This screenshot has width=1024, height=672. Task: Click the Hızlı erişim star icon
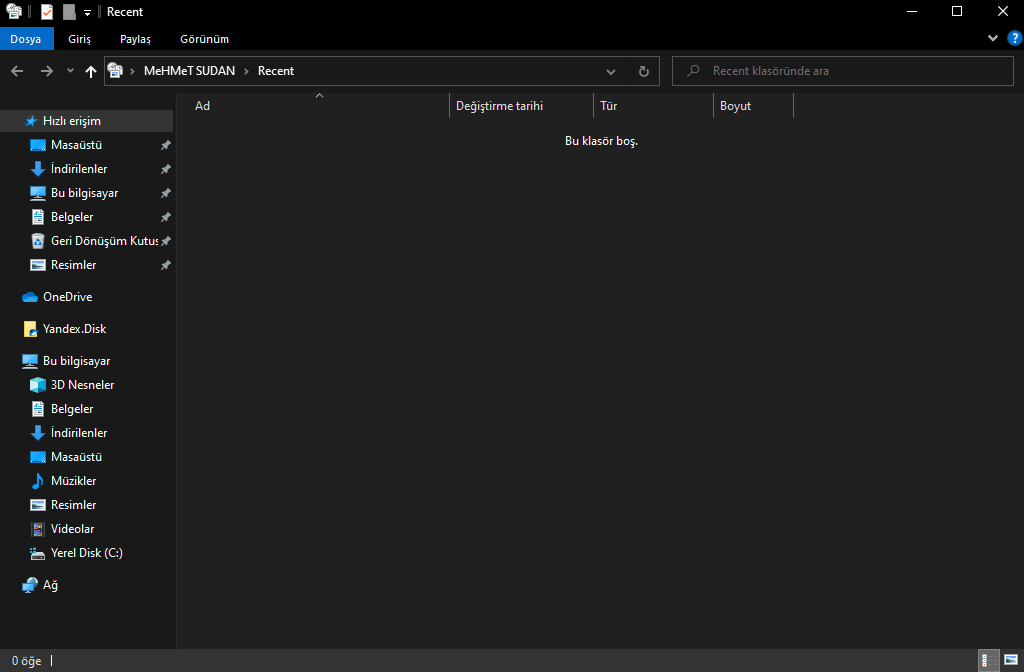click(x=30, y=121)
